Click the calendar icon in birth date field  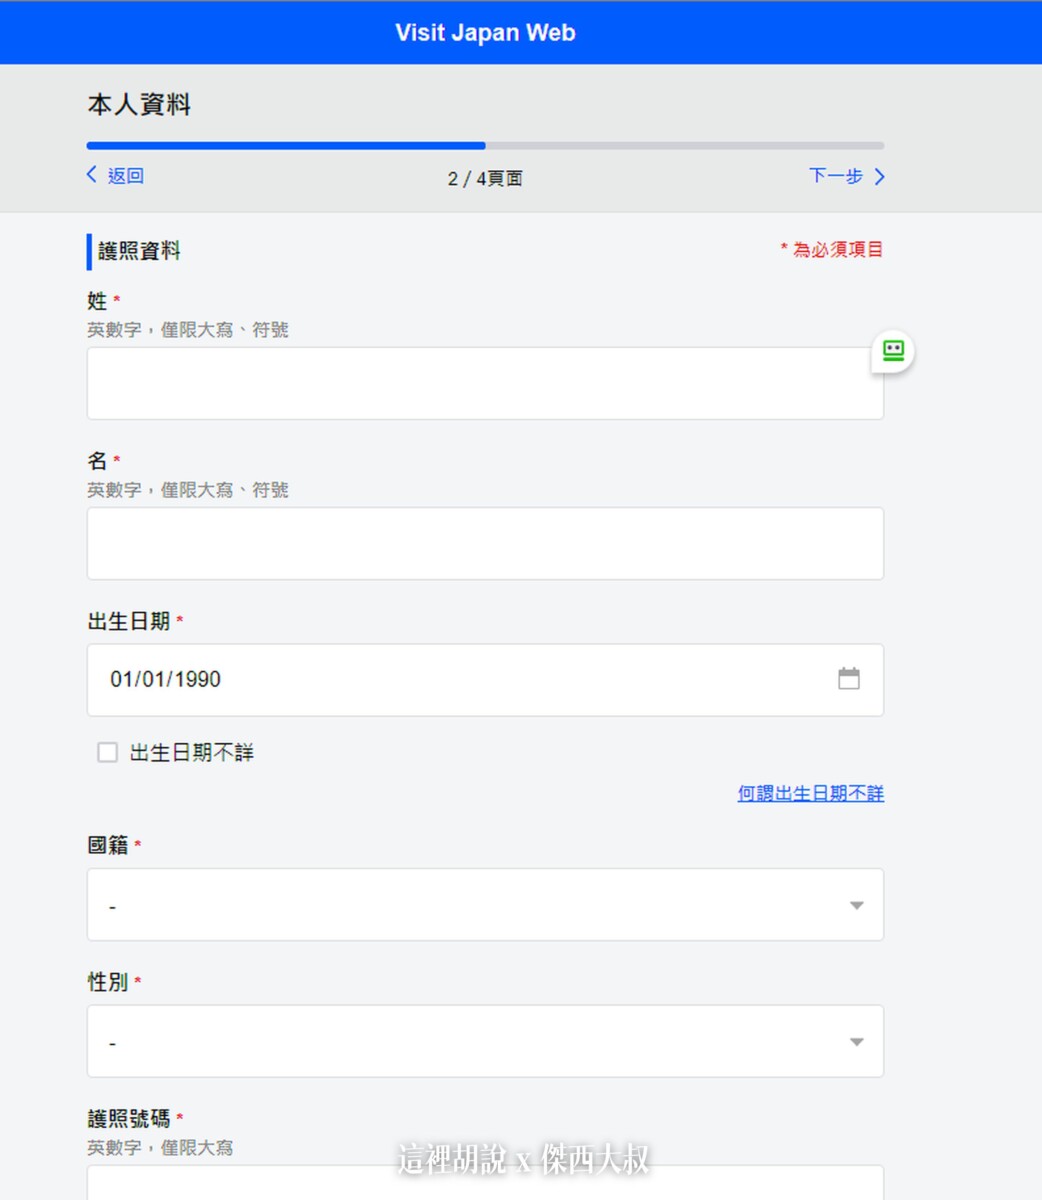click(848, 679)
